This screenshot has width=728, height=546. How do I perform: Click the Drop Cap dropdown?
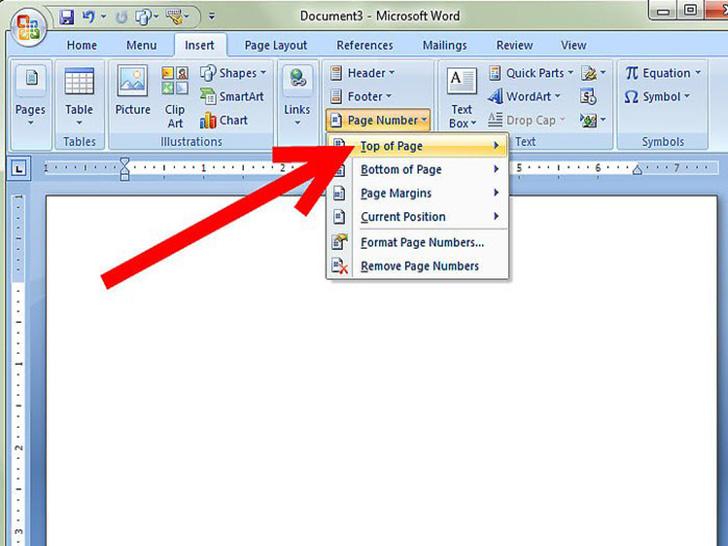point(527,120)
